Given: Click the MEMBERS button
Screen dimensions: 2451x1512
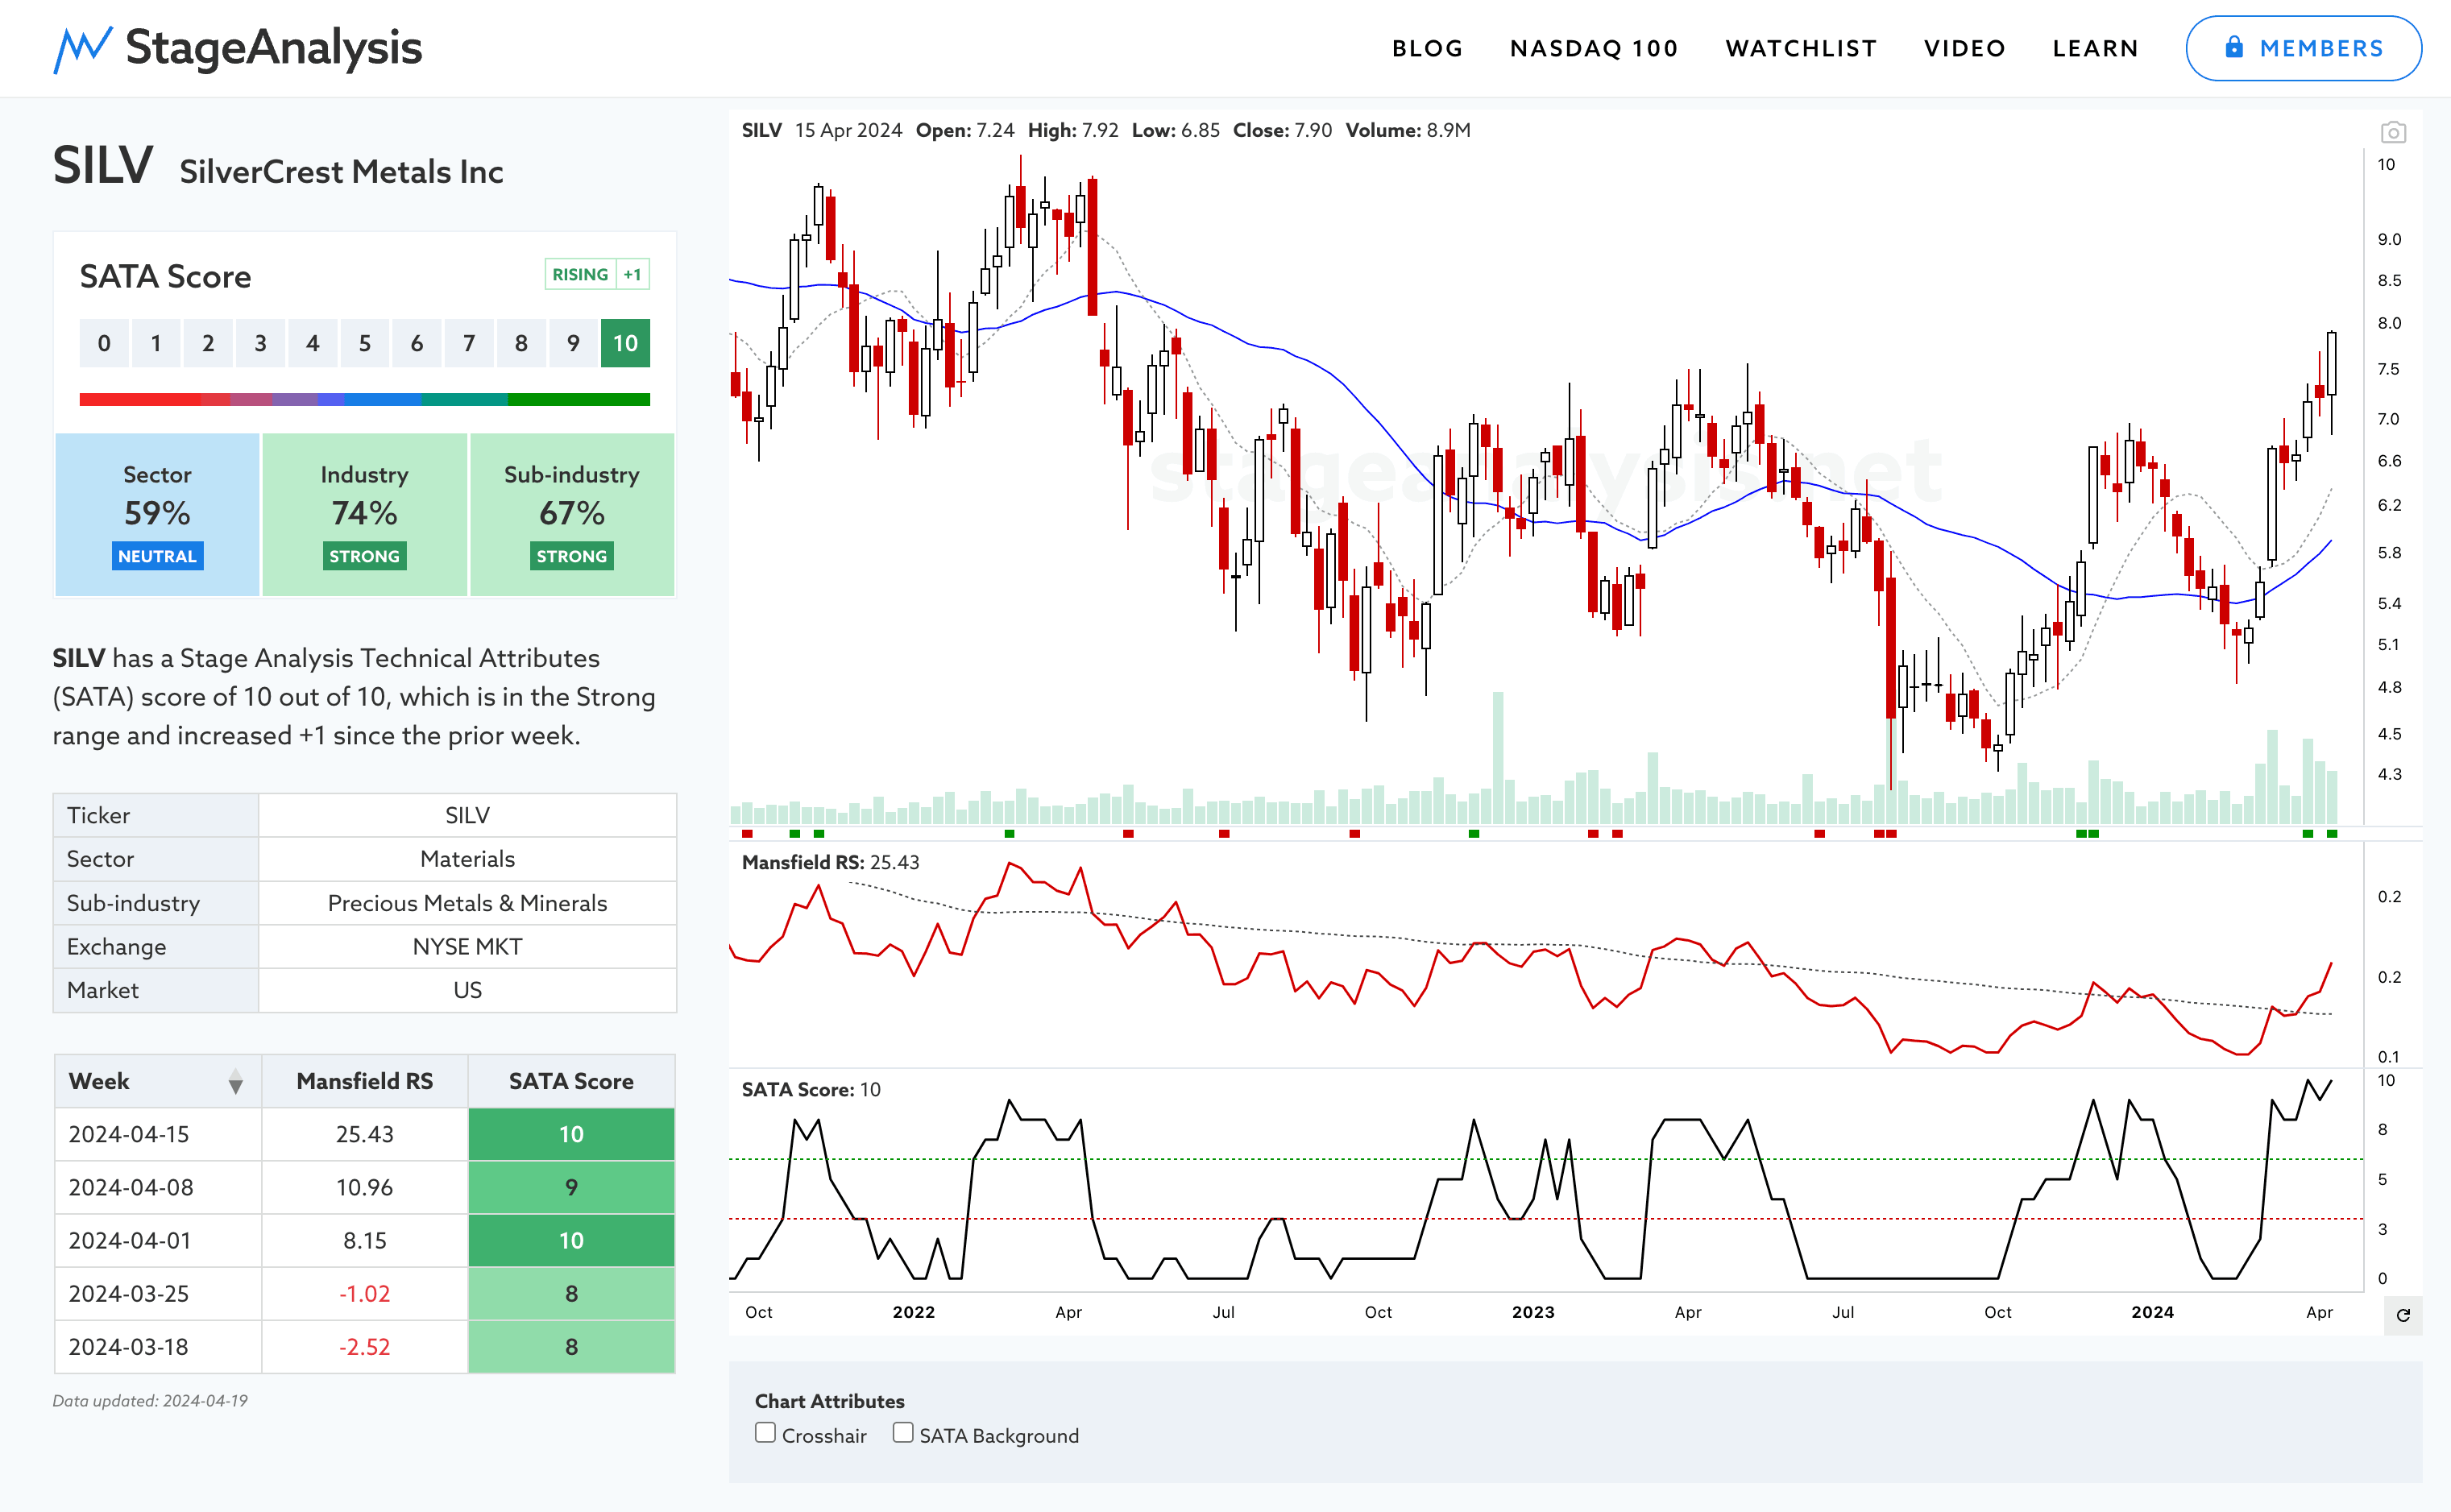Looking at the screenshot, I should [2303, 48].
